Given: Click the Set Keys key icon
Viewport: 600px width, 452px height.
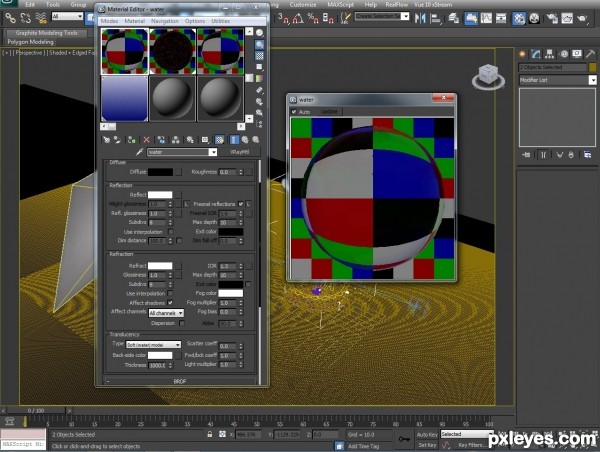Looking at the screenshot, I should click(x=404, y=439).
